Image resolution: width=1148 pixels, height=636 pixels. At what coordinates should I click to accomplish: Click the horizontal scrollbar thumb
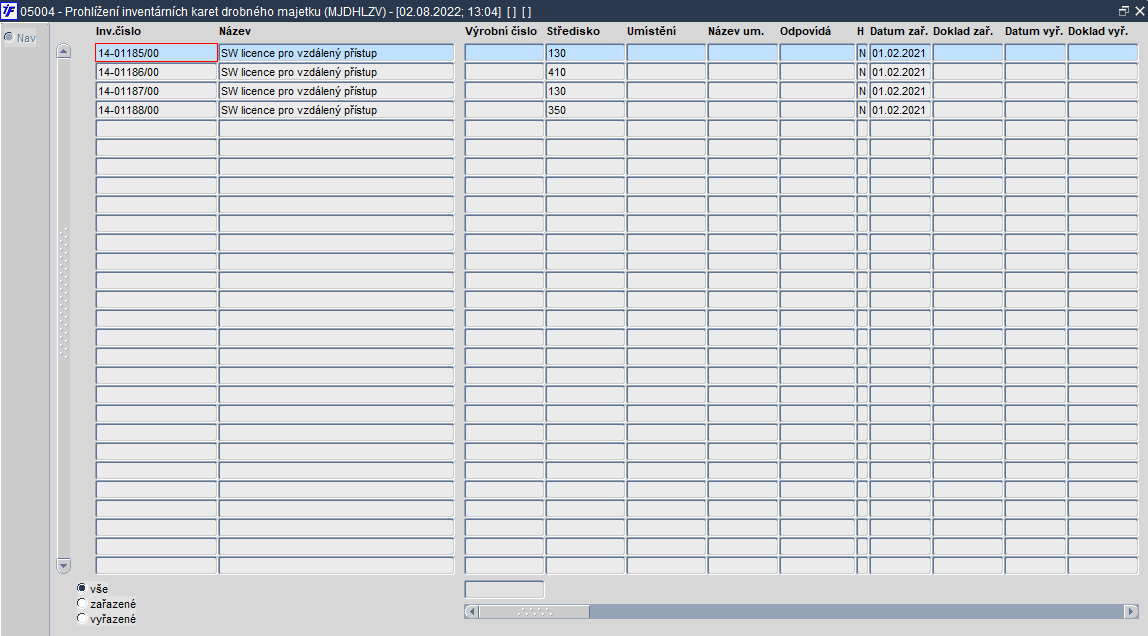(x=534, y=611)
